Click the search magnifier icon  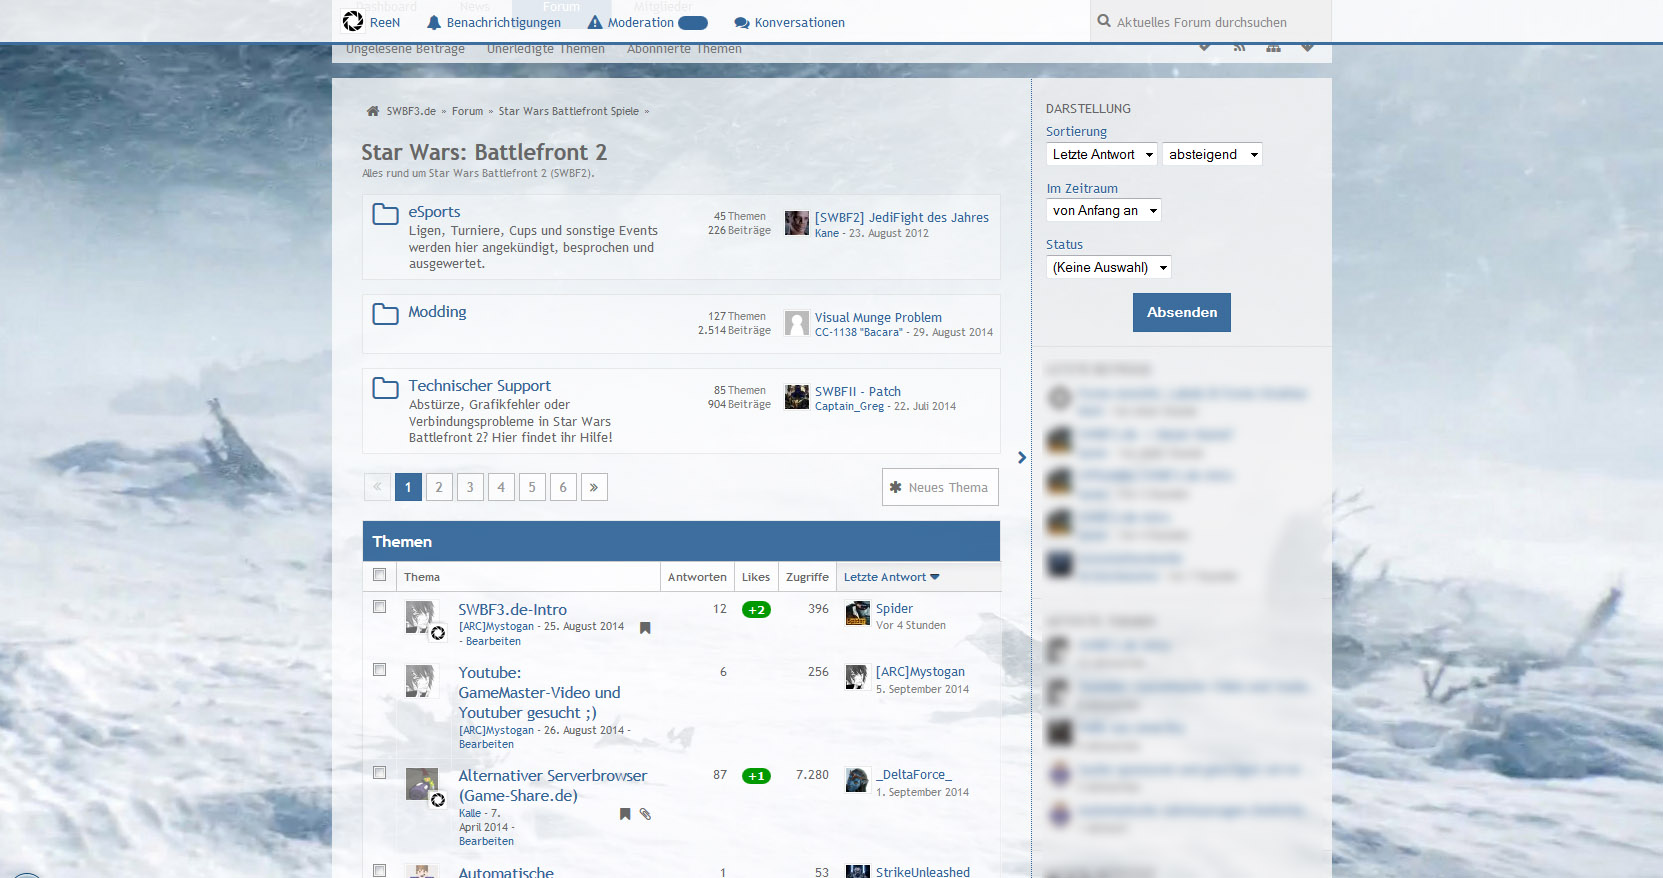1104,21
